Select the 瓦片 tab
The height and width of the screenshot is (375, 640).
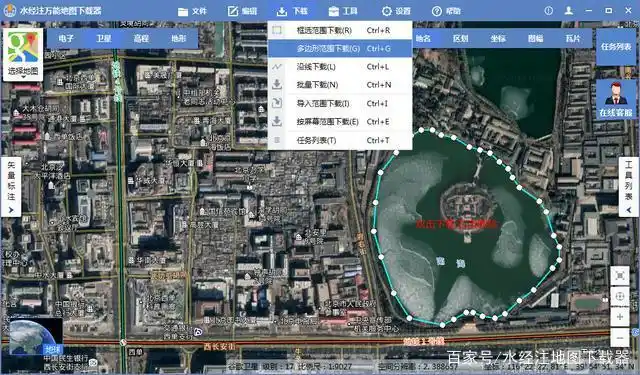[x=573, y=38]
